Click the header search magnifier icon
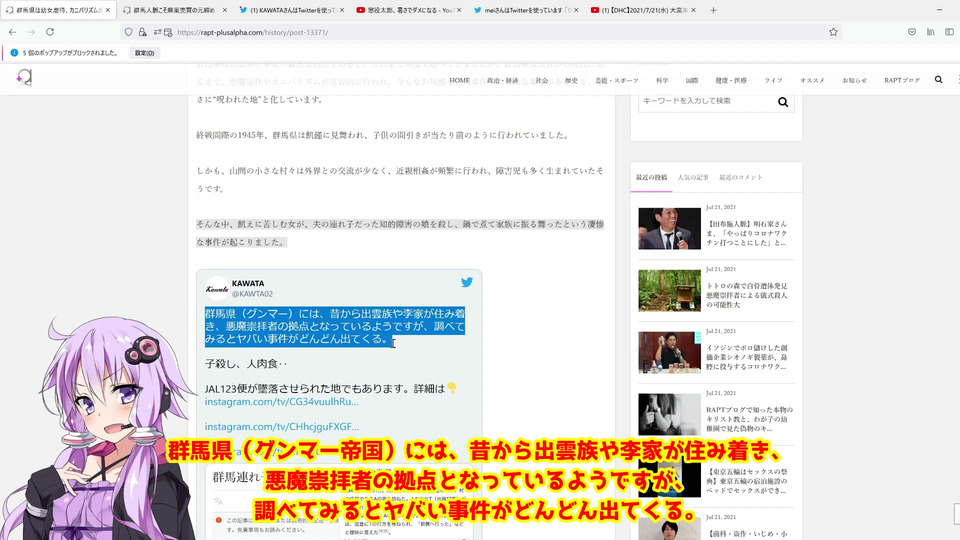The width and height of the screenshot is (960, 540). click(x=939, y=80)
